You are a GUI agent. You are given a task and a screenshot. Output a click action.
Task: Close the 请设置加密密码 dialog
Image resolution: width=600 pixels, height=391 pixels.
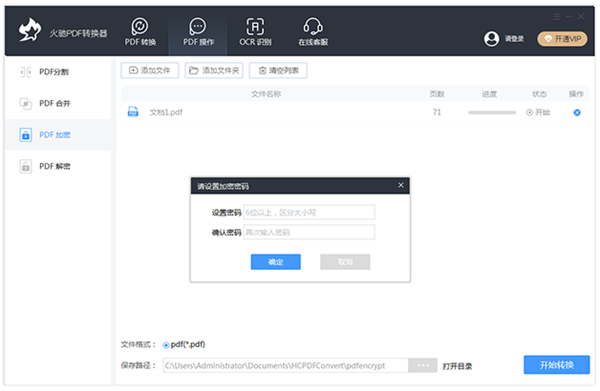[x=401, y=185]
